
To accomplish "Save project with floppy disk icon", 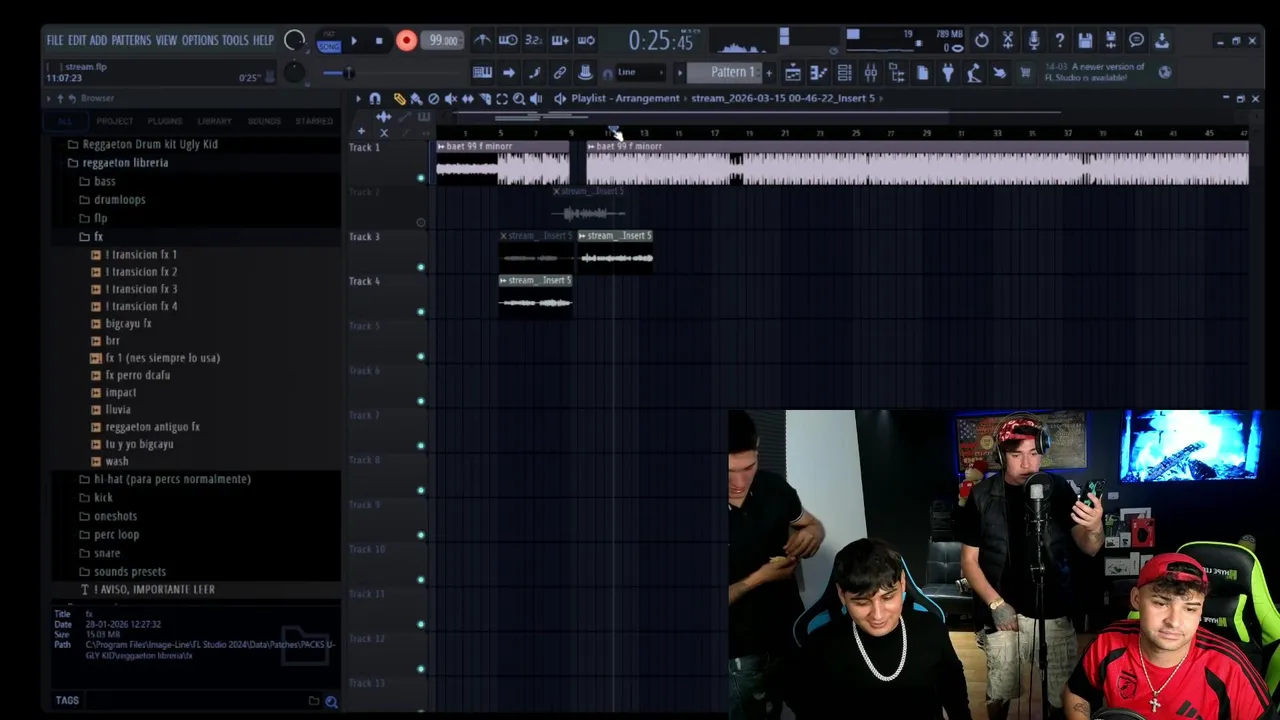I will tap(1085, 40).
